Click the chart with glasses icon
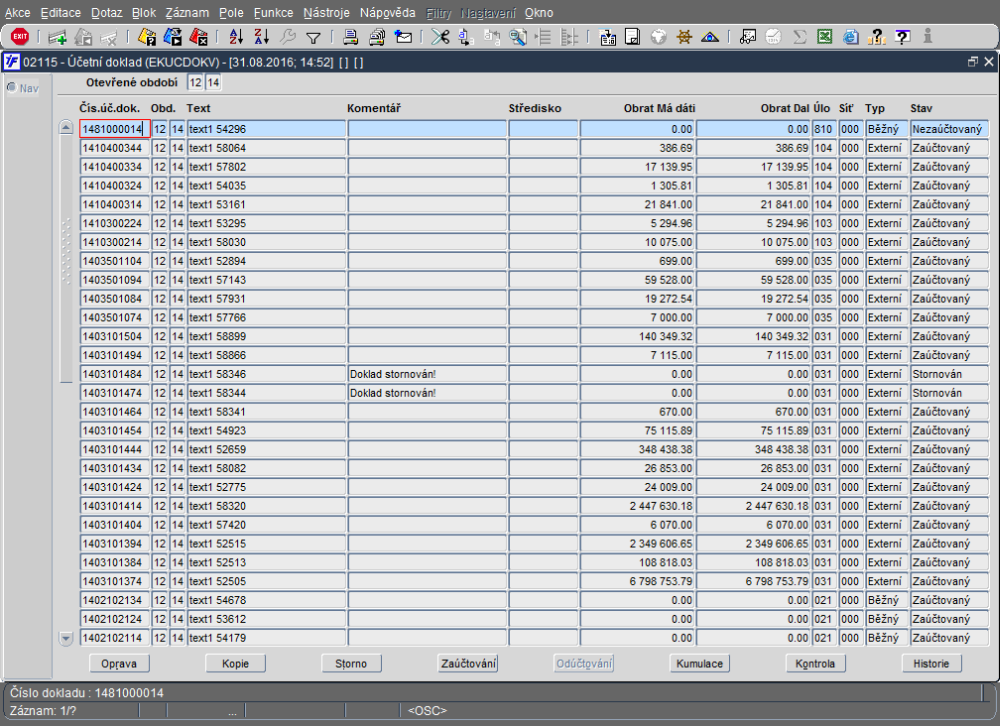Screen dimensions: 1000x726 [x=747, y=37]
